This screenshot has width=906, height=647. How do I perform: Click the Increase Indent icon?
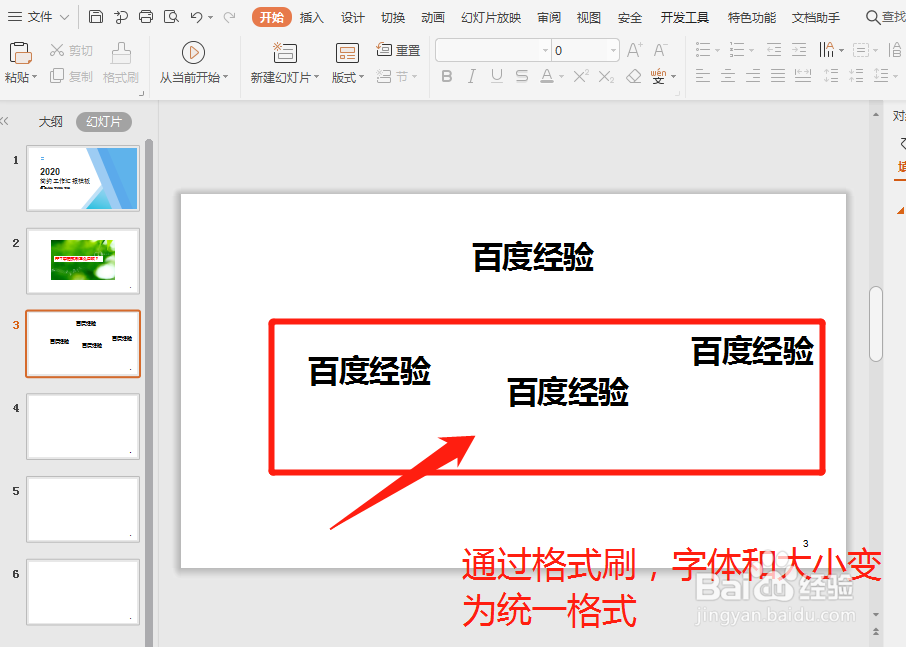point(799,50)
